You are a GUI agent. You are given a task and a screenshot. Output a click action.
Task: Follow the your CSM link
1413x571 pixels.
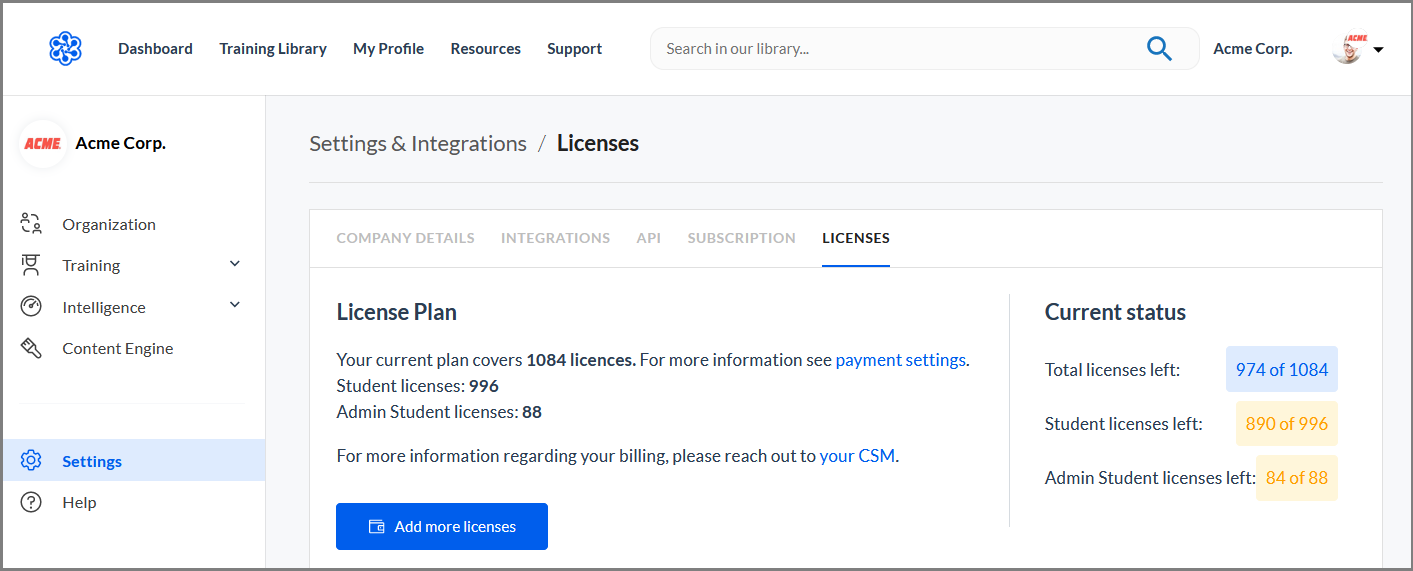coord(857,456)
